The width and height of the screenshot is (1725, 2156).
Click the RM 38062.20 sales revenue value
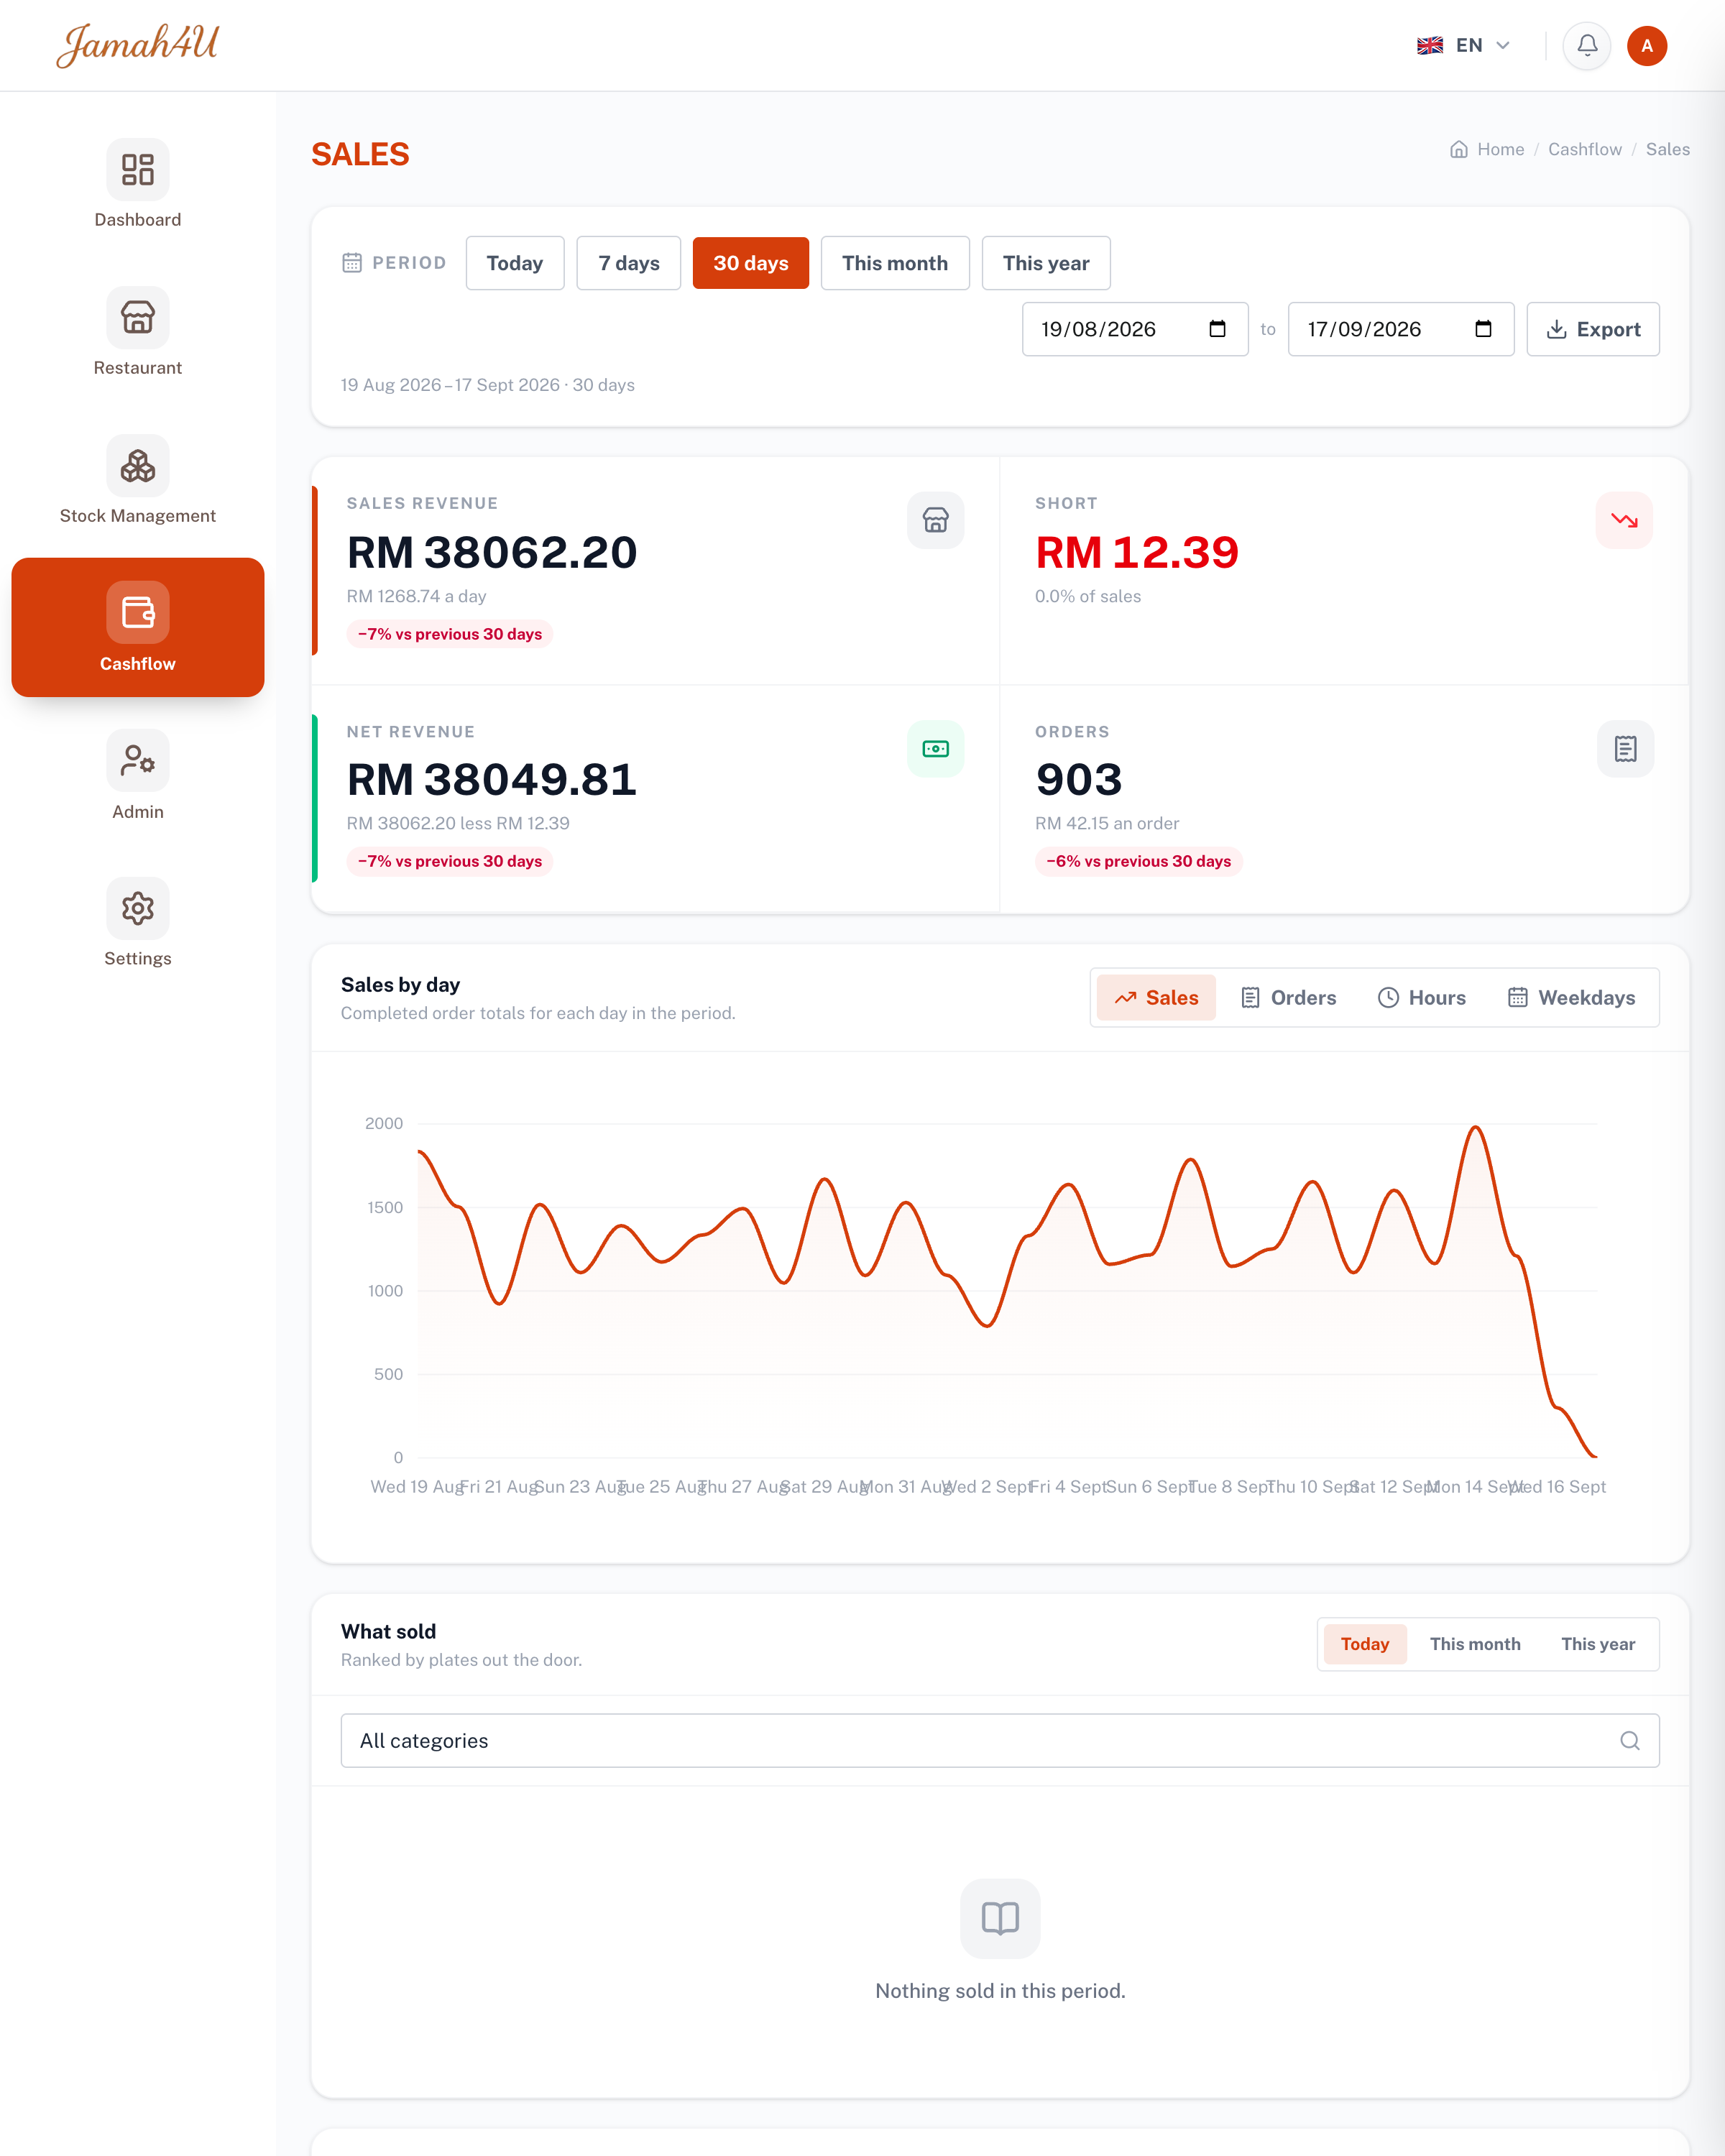[492, 552]
